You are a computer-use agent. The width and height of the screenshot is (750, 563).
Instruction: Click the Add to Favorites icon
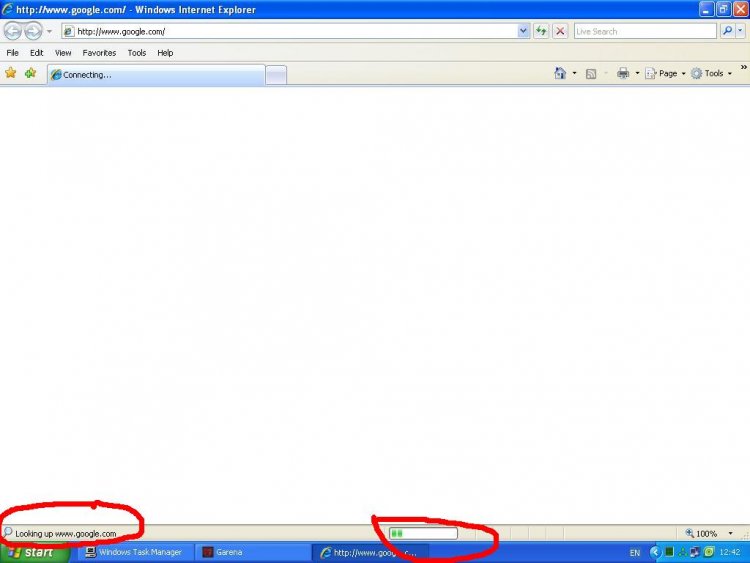point(30,73)
